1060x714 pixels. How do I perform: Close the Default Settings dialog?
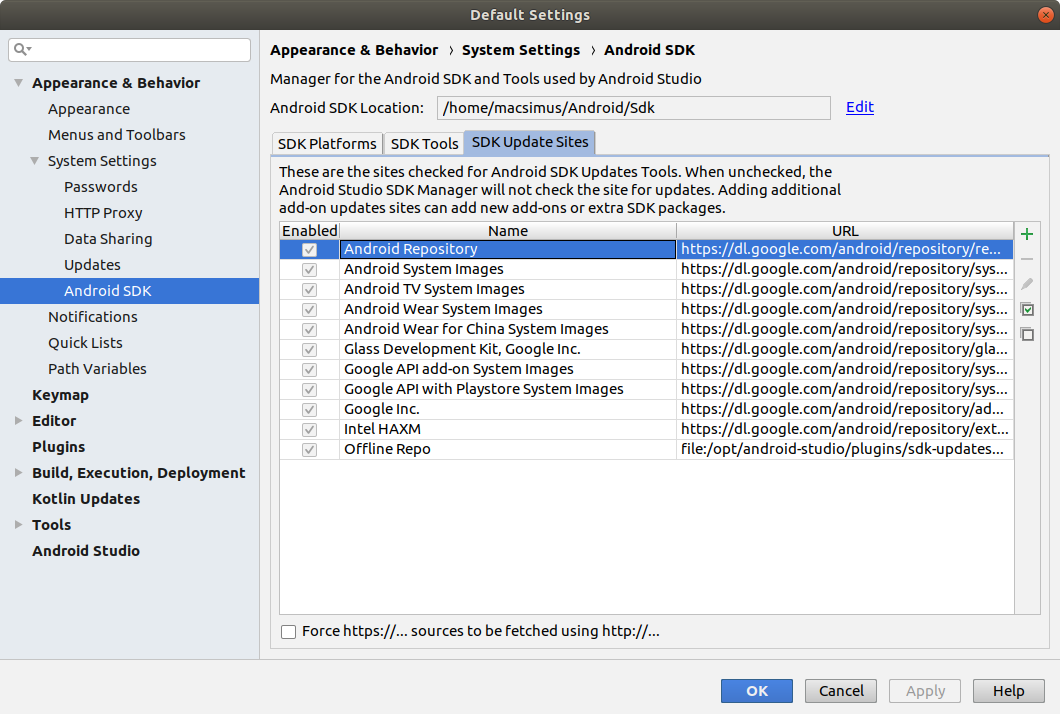(1046, 15)
